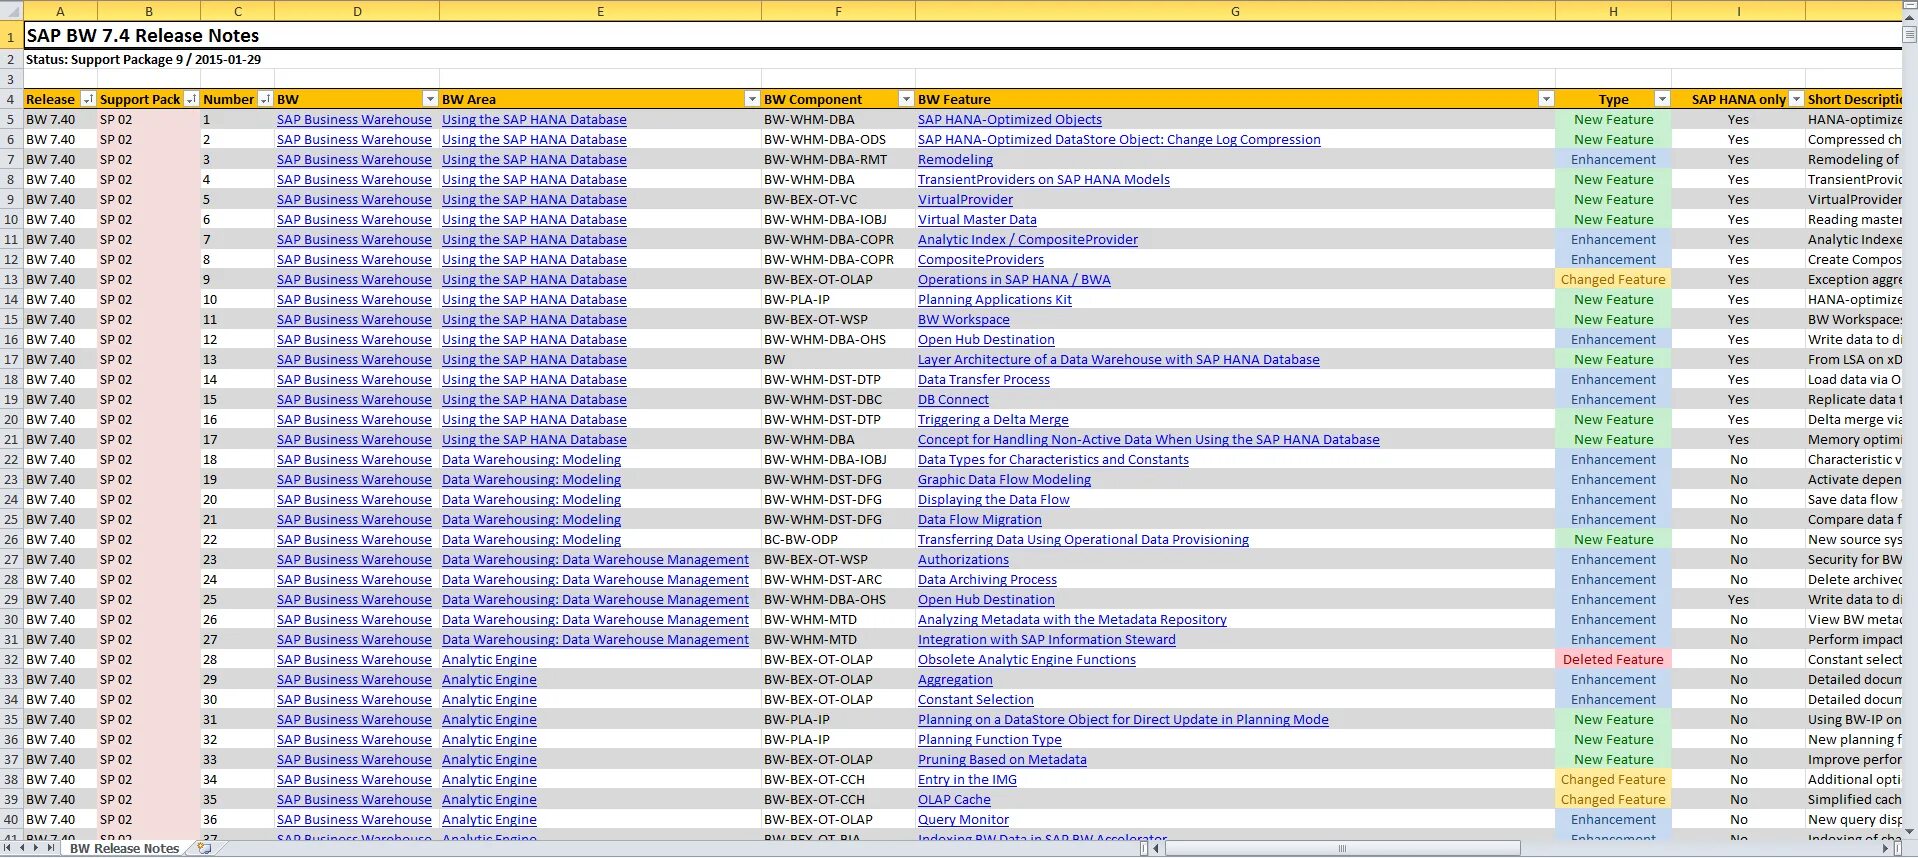Screen dimensions: 1918x858
Task: Open the SAP HANA only filter dropdown
Action: click(1796, 99)
